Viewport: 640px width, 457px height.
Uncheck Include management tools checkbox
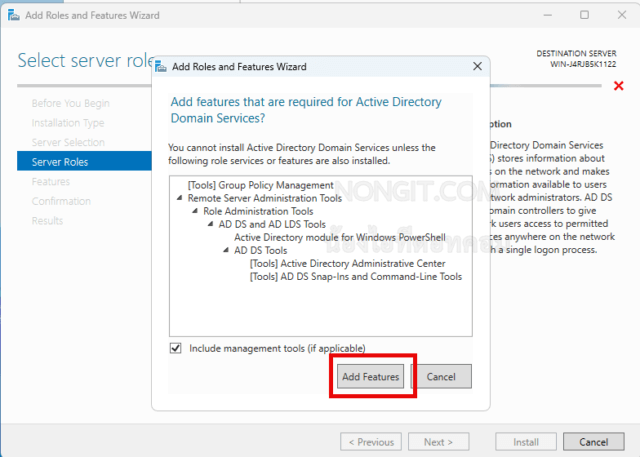coord(176,348)
